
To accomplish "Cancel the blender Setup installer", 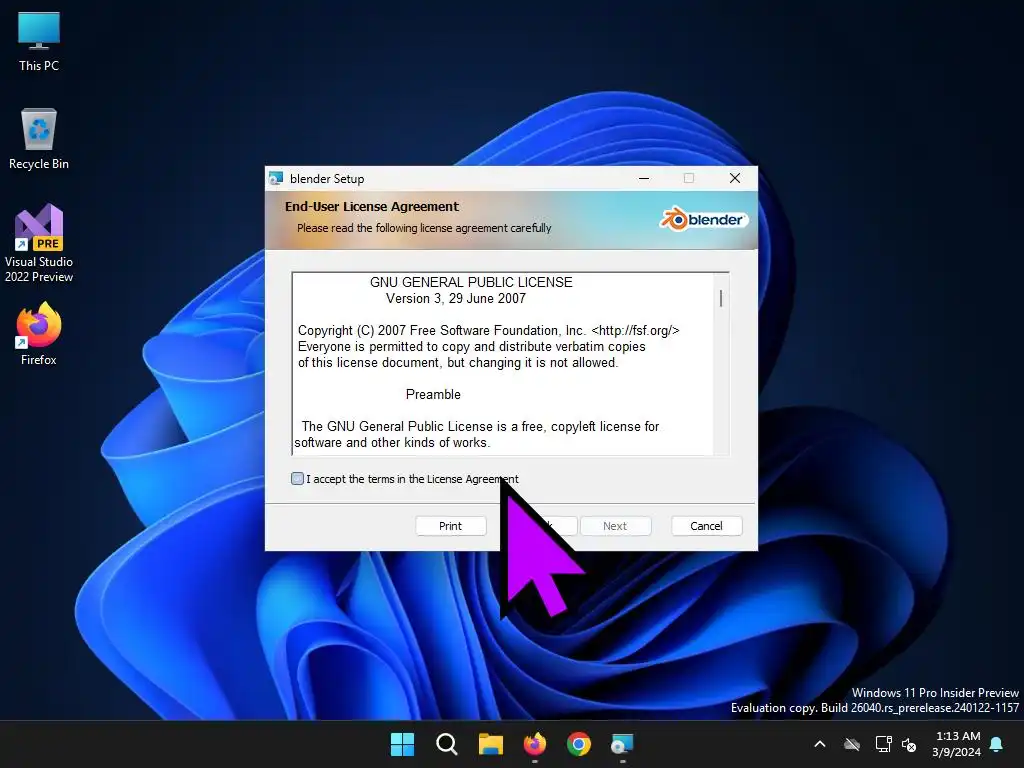I will pyautogui.click(x=707, y=526).
